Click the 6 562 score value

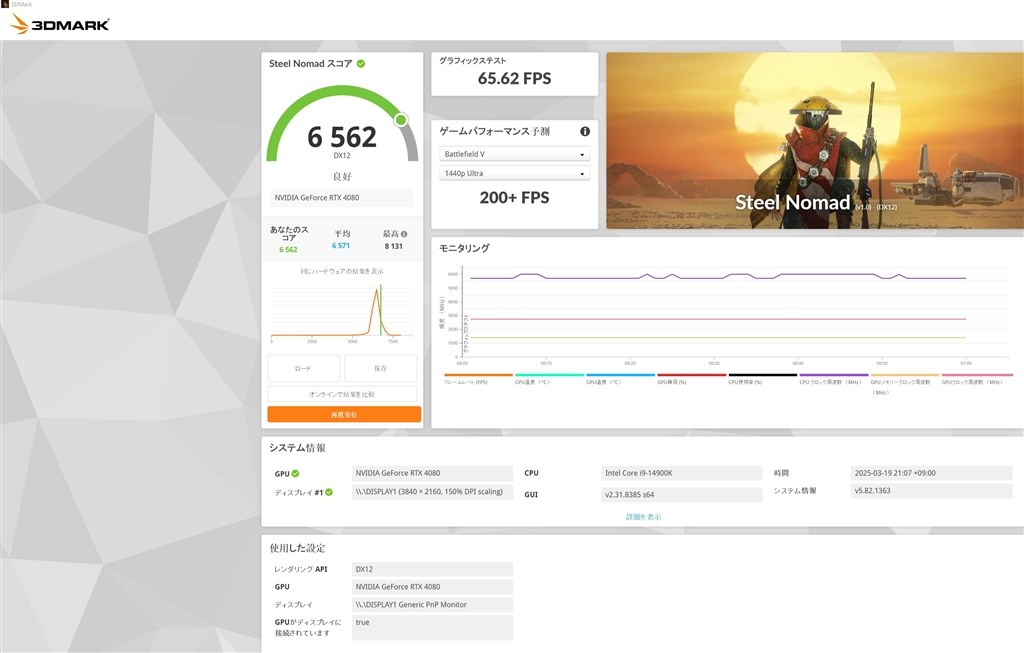(342, 137)
